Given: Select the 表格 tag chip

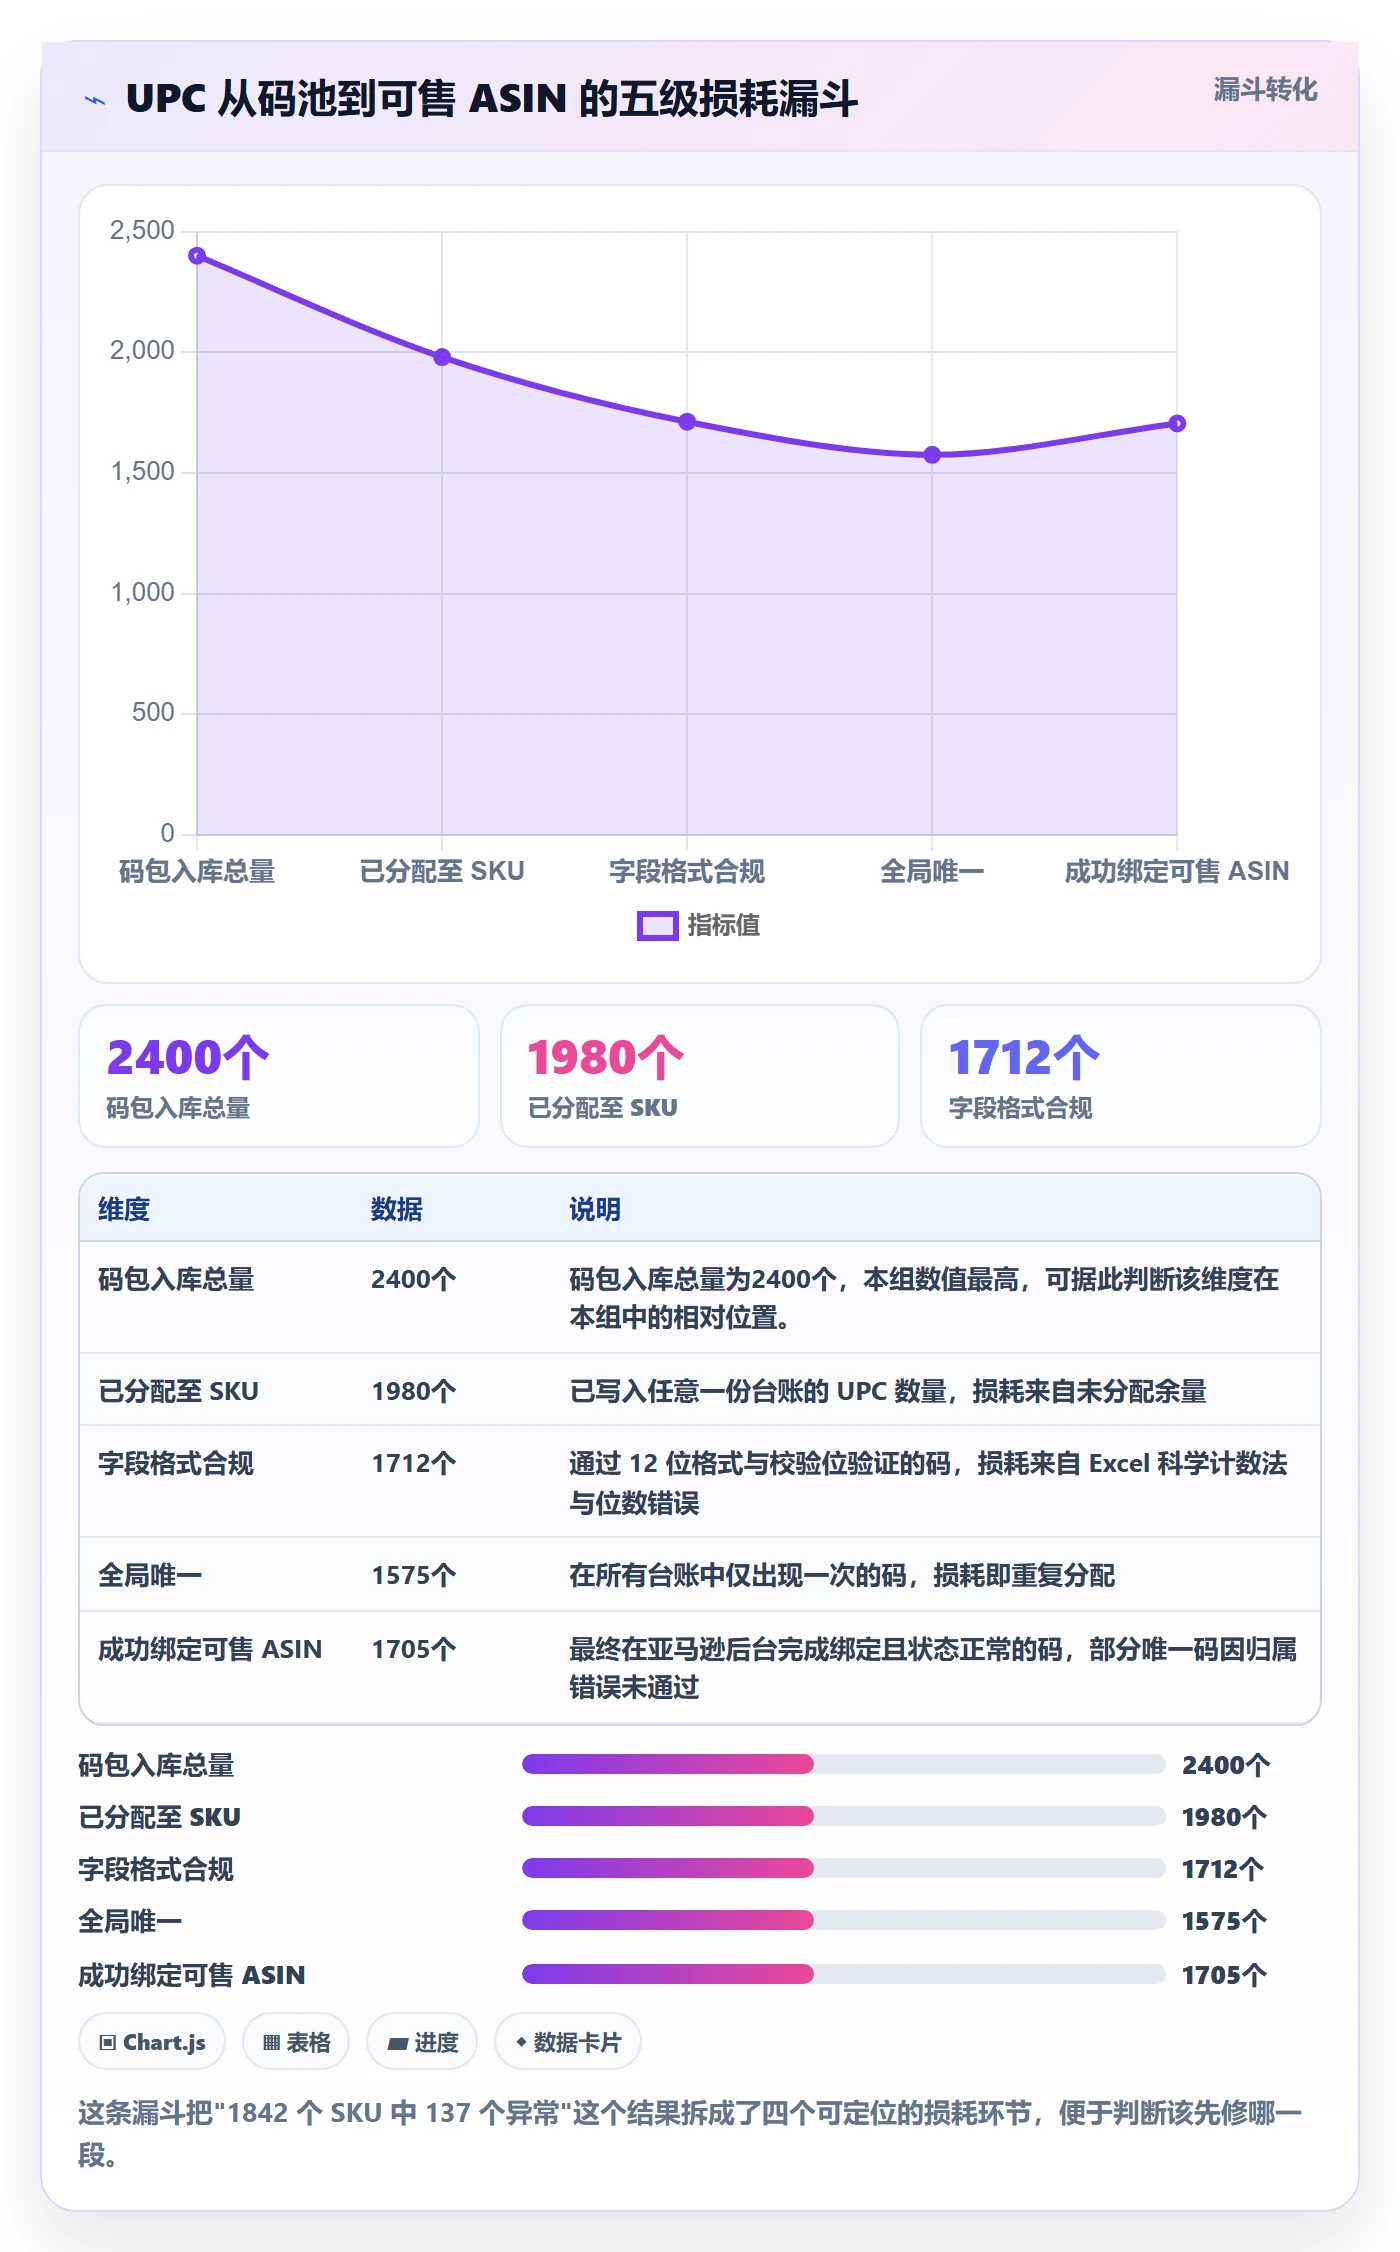Looking at the screenshot, I should (x=296, y=2042).
